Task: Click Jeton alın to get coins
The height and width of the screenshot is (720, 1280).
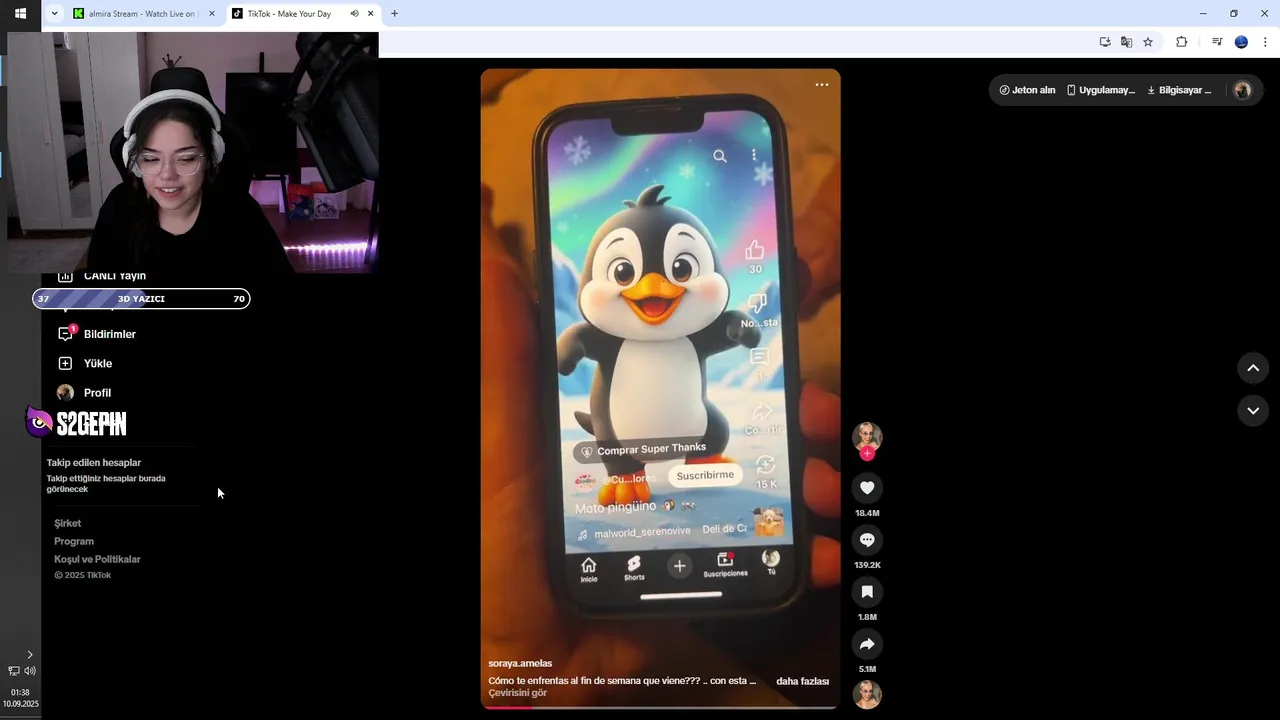Action: pos(1027,90)
